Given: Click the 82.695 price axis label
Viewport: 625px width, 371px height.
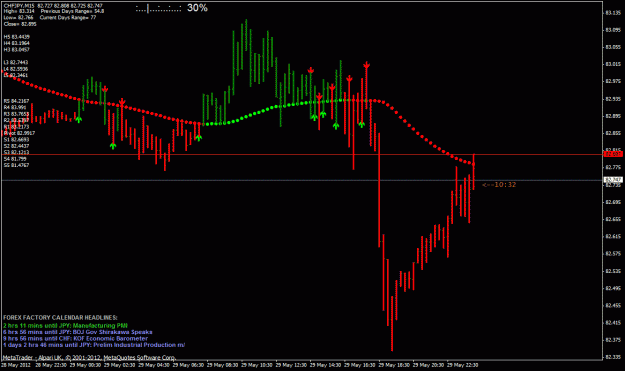Looking at the screenshot, I should [x=613, y=202].
